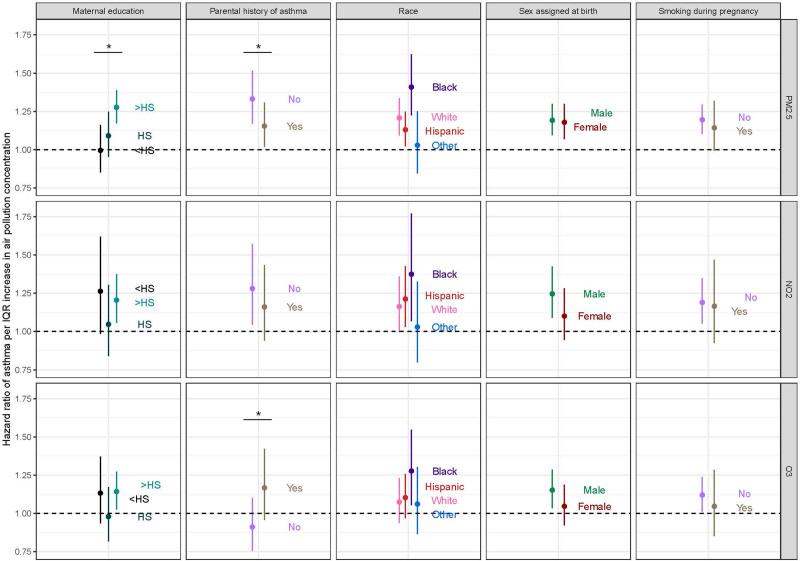The width and height of the screenshot is (800, 561).
Task: Click the 'Male' label in the NO2 row
Action: tap(595, 294)
